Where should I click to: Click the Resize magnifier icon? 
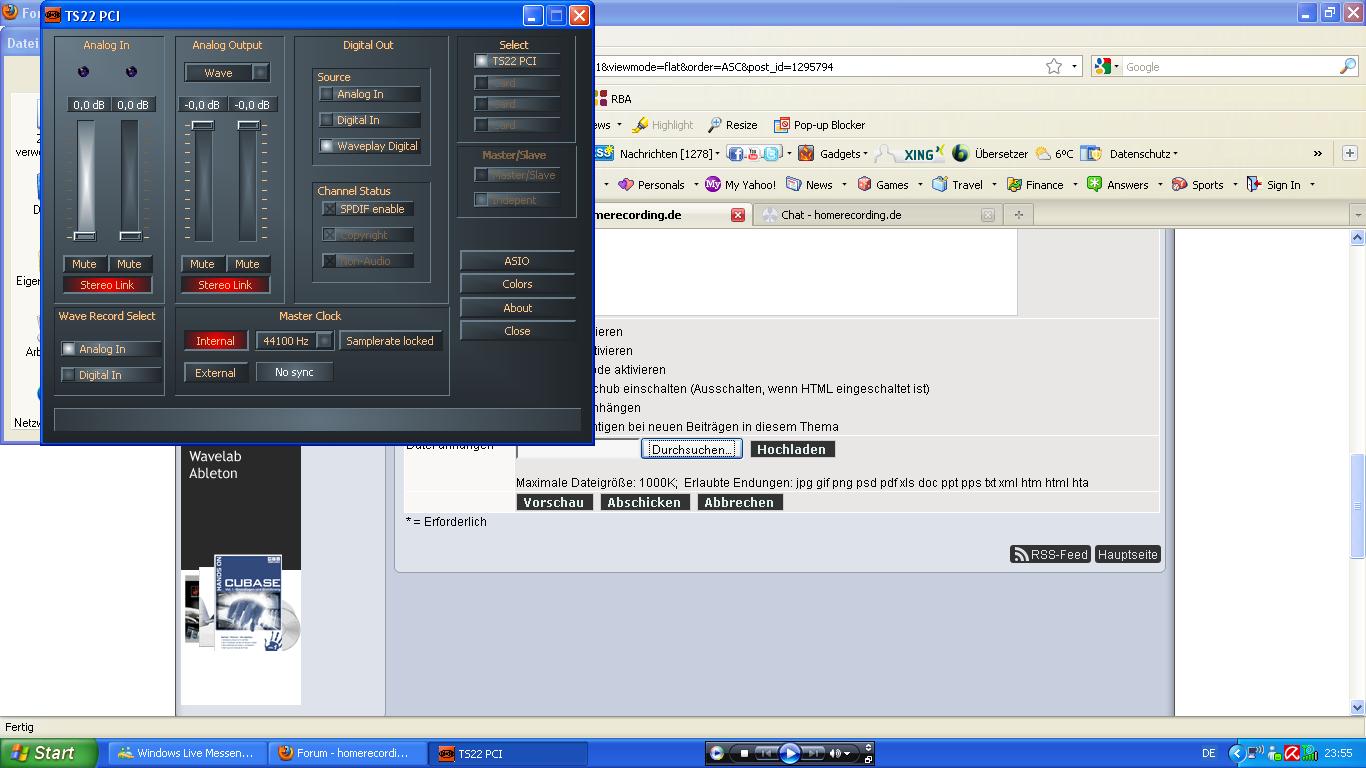point(714,125)
